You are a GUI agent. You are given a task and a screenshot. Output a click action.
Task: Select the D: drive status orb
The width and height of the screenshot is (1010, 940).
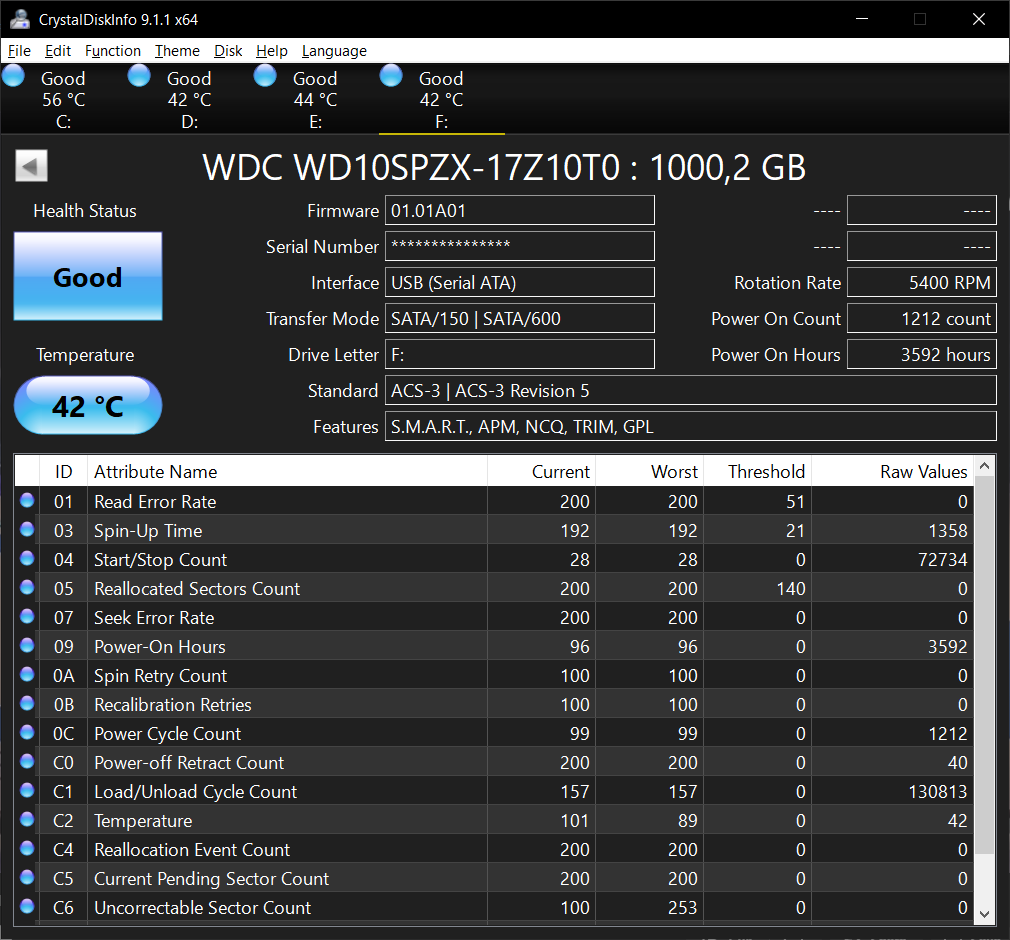pyautogui.click(x=139, y=76)
